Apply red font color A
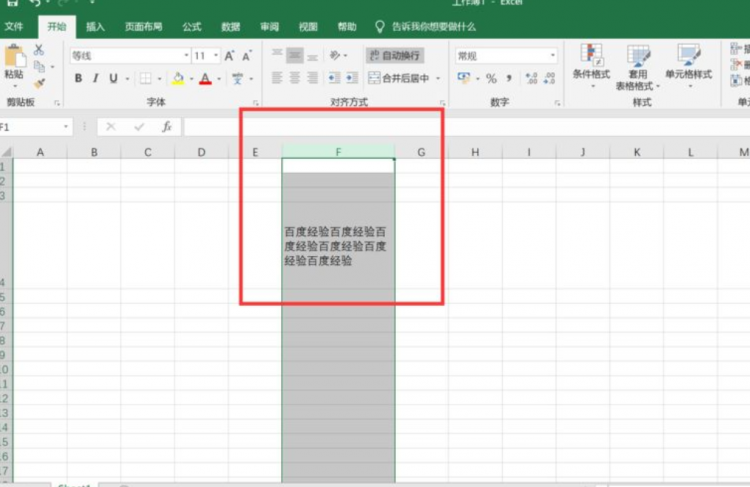750x487 pixels. 205,78
